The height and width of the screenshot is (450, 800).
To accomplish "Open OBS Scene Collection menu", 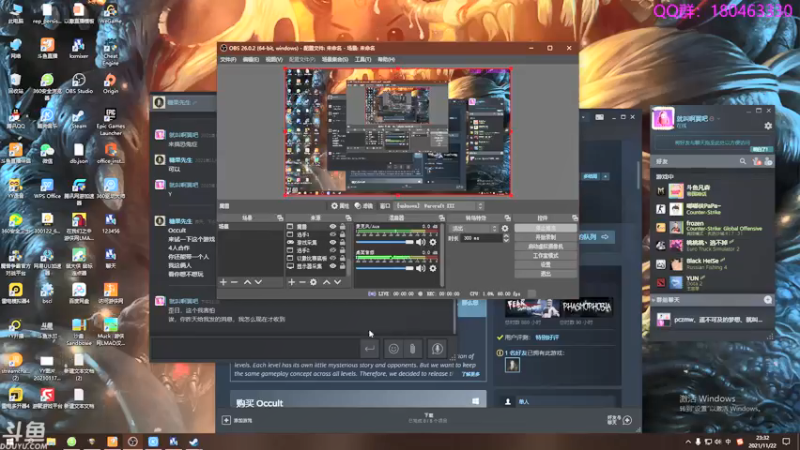I will click(335, 60).
